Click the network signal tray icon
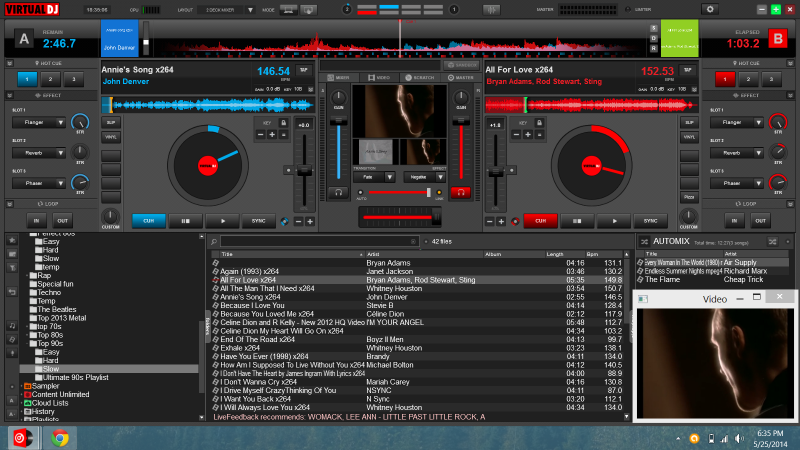This screenshot has height=450, width=800. [724, 439]
